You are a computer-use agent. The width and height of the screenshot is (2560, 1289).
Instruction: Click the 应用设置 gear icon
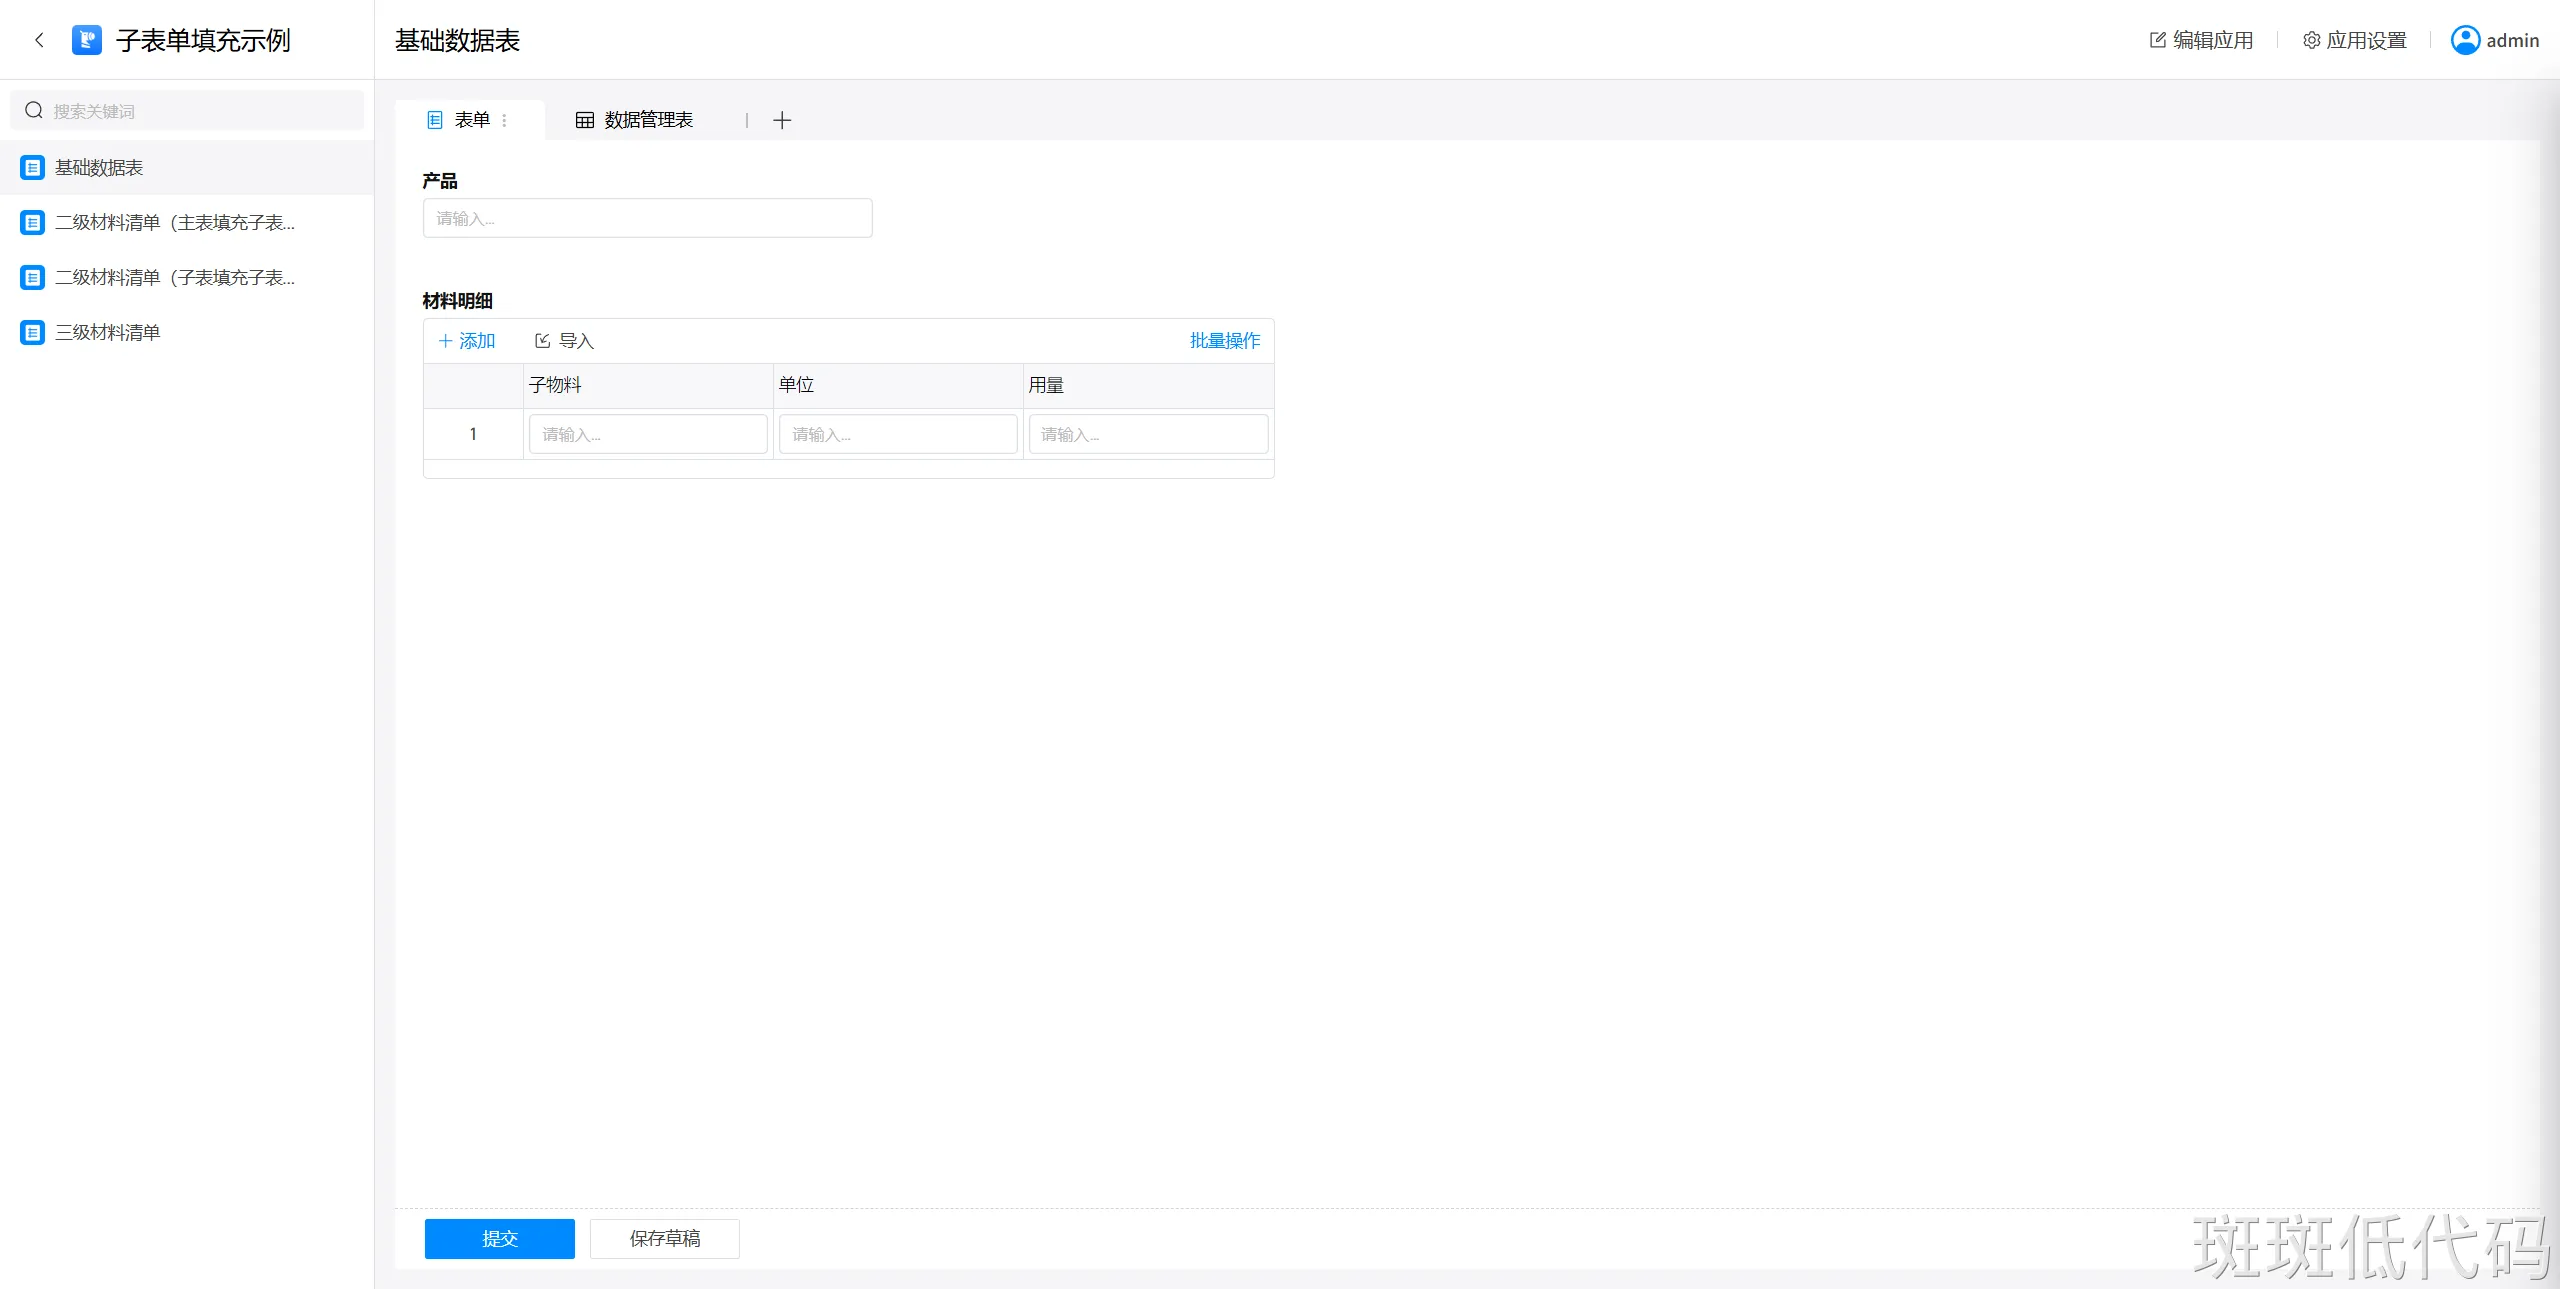[2311, 40]
